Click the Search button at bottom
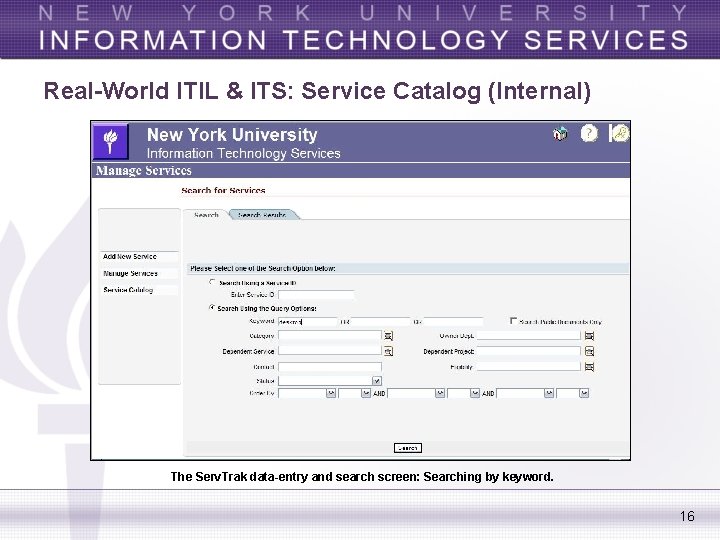 pyautogui.click(x=408, y=448)
